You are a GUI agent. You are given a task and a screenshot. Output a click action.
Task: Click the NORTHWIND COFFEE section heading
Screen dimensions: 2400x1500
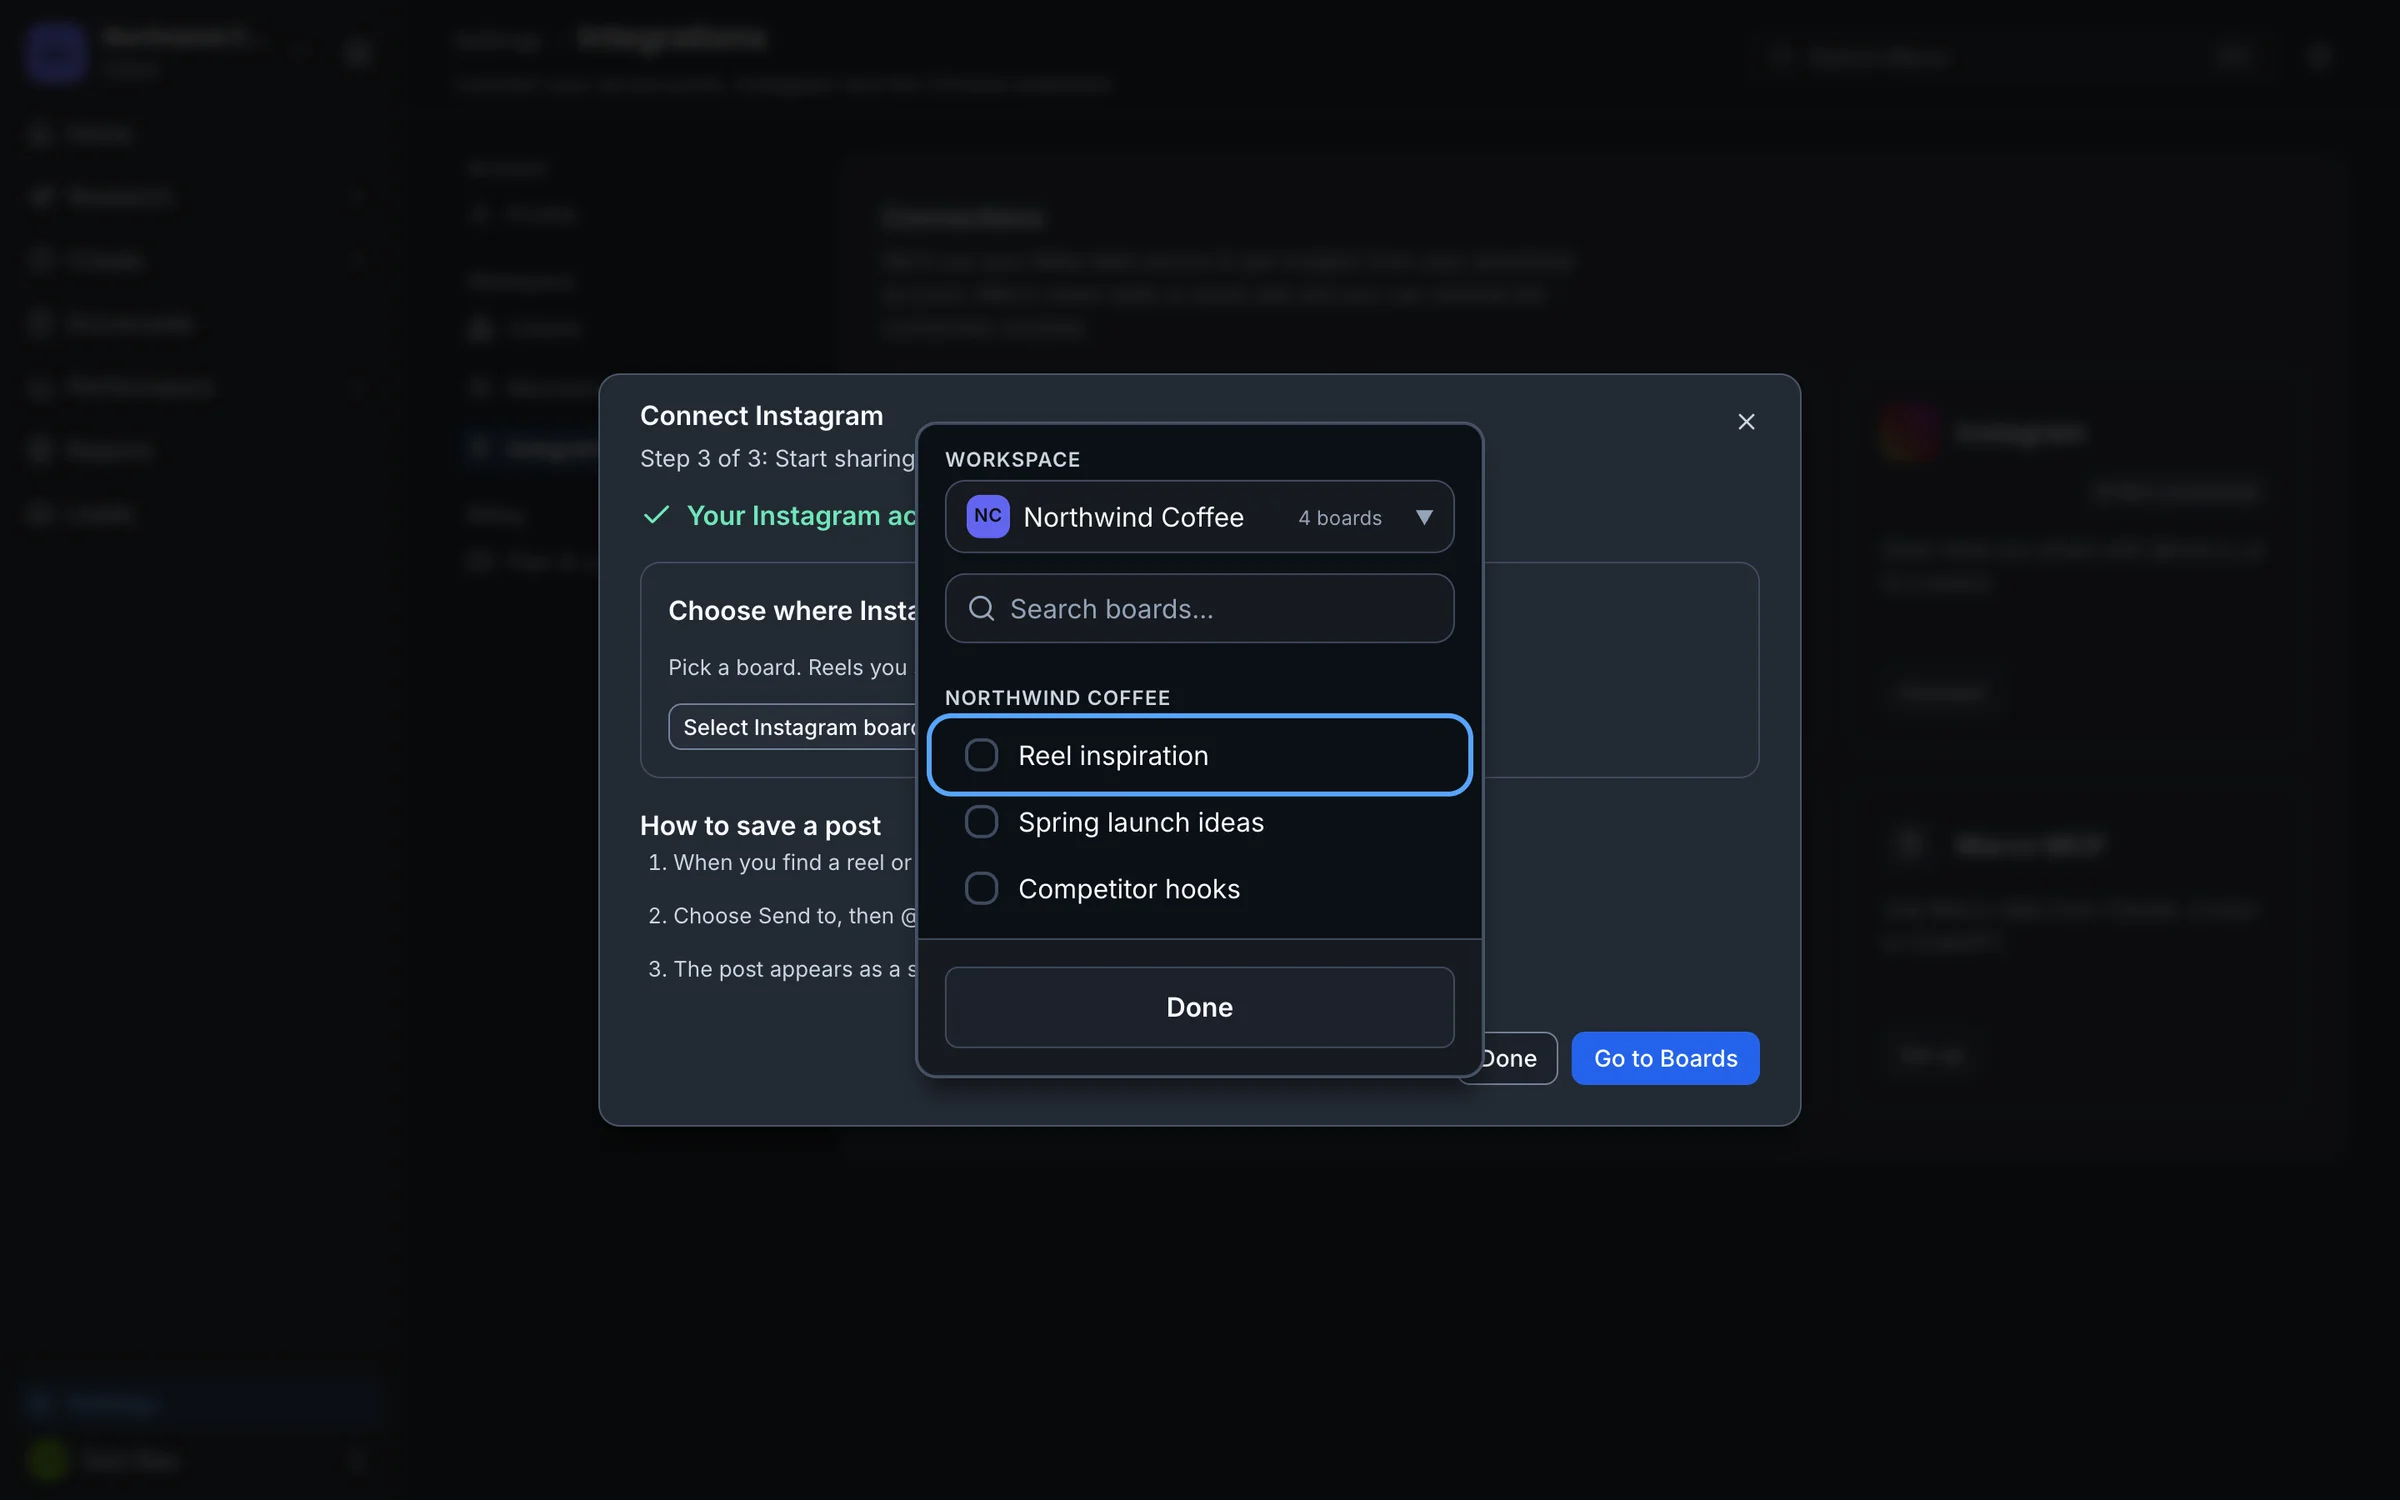[1058, 698]
